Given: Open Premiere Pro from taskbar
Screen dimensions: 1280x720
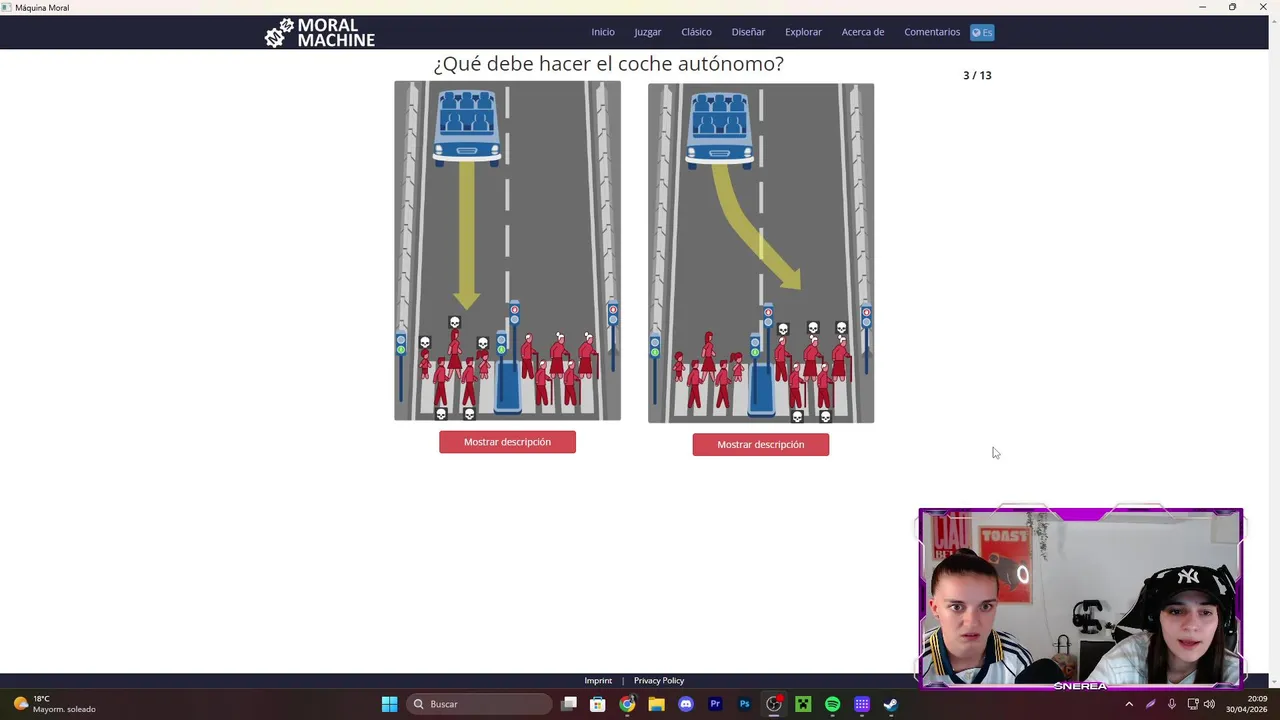Looking at the screenshot, I should (x=715, y=704).
